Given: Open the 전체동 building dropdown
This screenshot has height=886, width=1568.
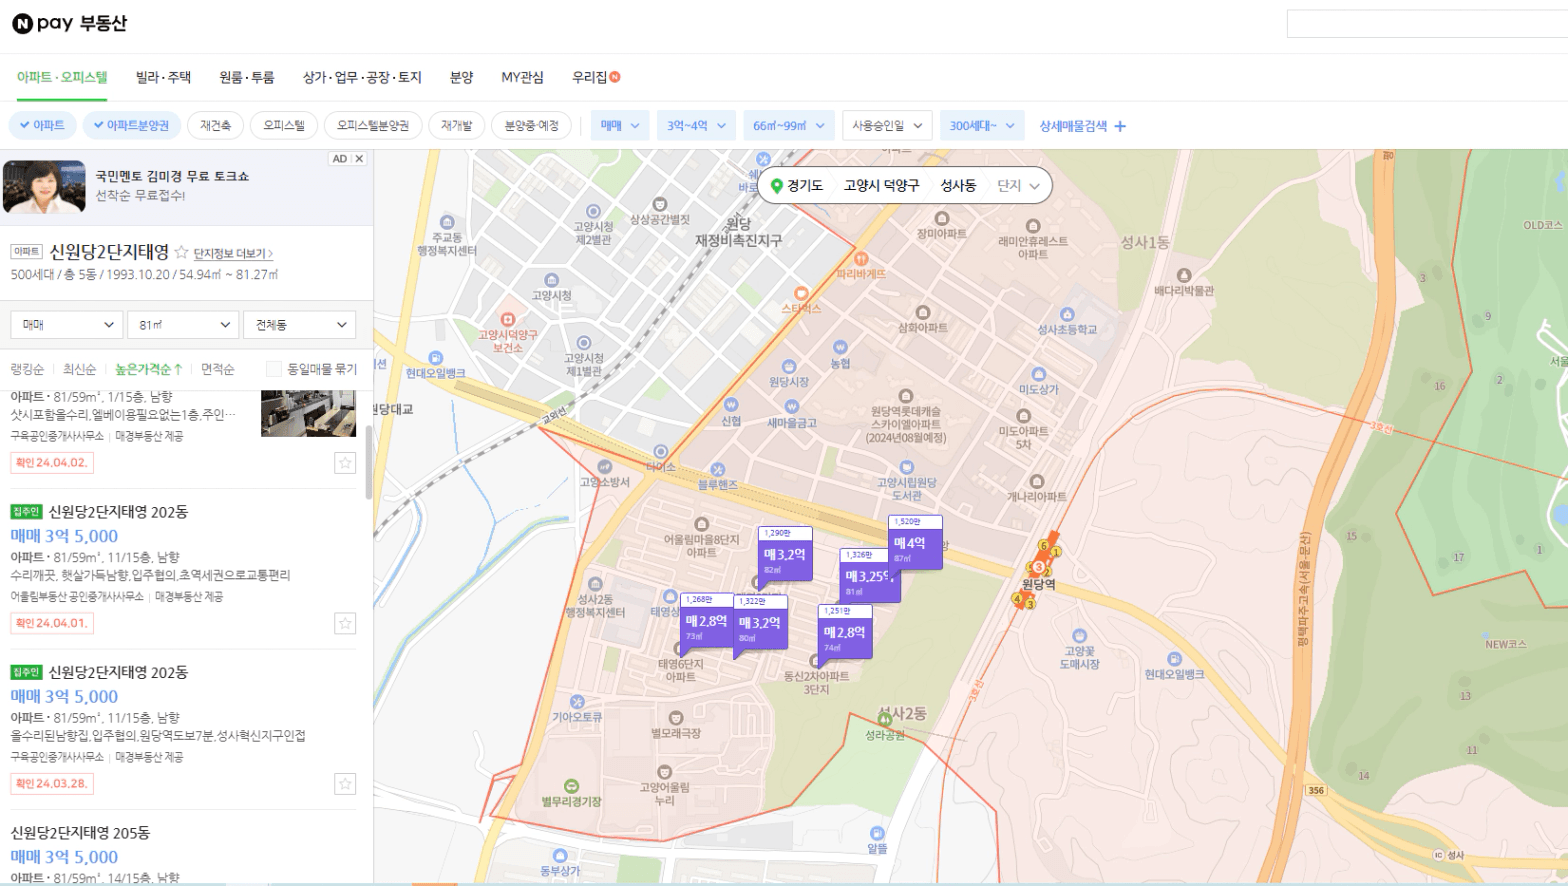Looking at the screenshot, I should pyautogui.click(x=300, y=325).
